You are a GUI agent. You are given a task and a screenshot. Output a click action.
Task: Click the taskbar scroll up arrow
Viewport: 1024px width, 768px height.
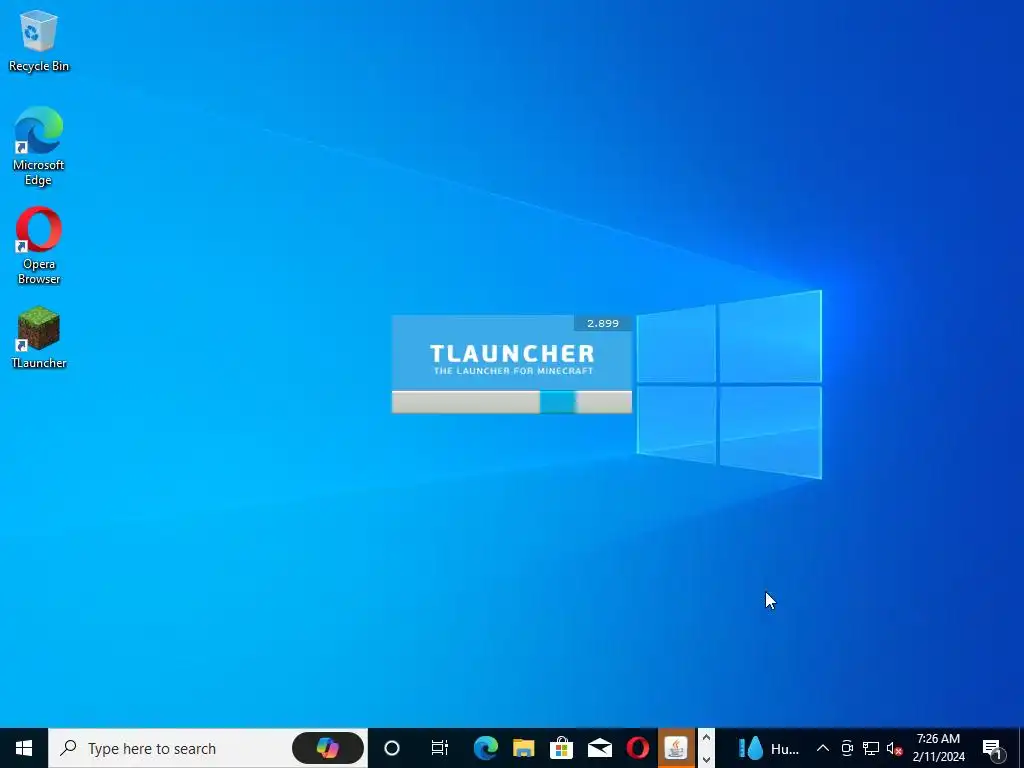706,738
